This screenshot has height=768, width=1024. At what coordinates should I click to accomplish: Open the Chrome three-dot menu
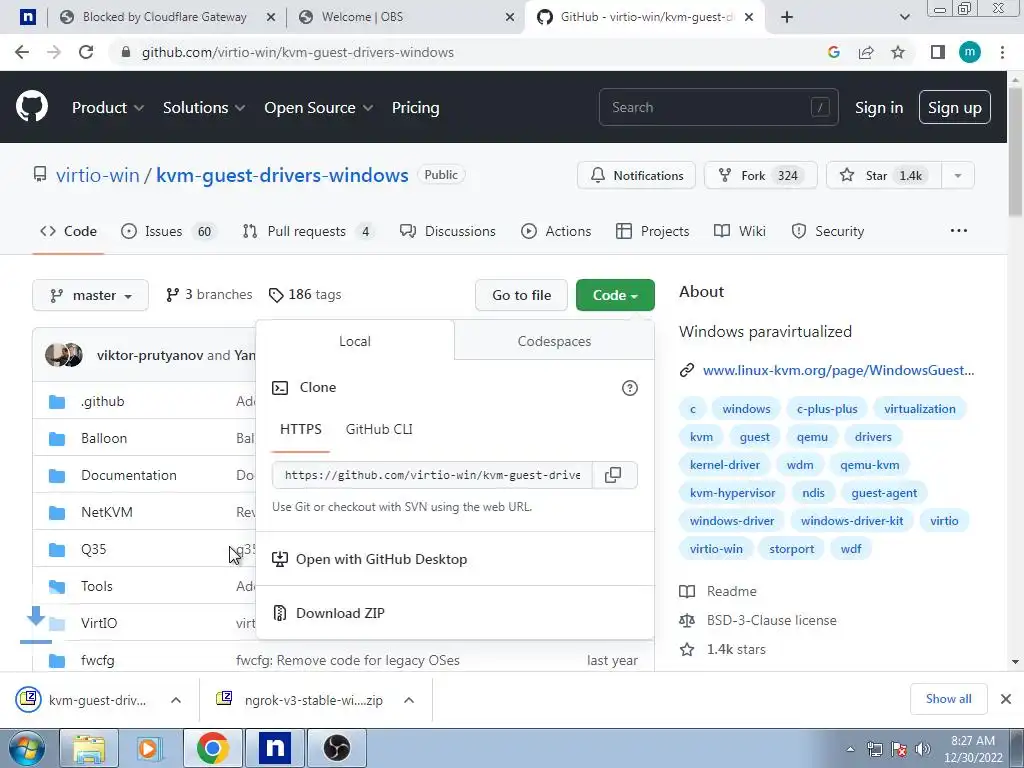click(1002, 52)
